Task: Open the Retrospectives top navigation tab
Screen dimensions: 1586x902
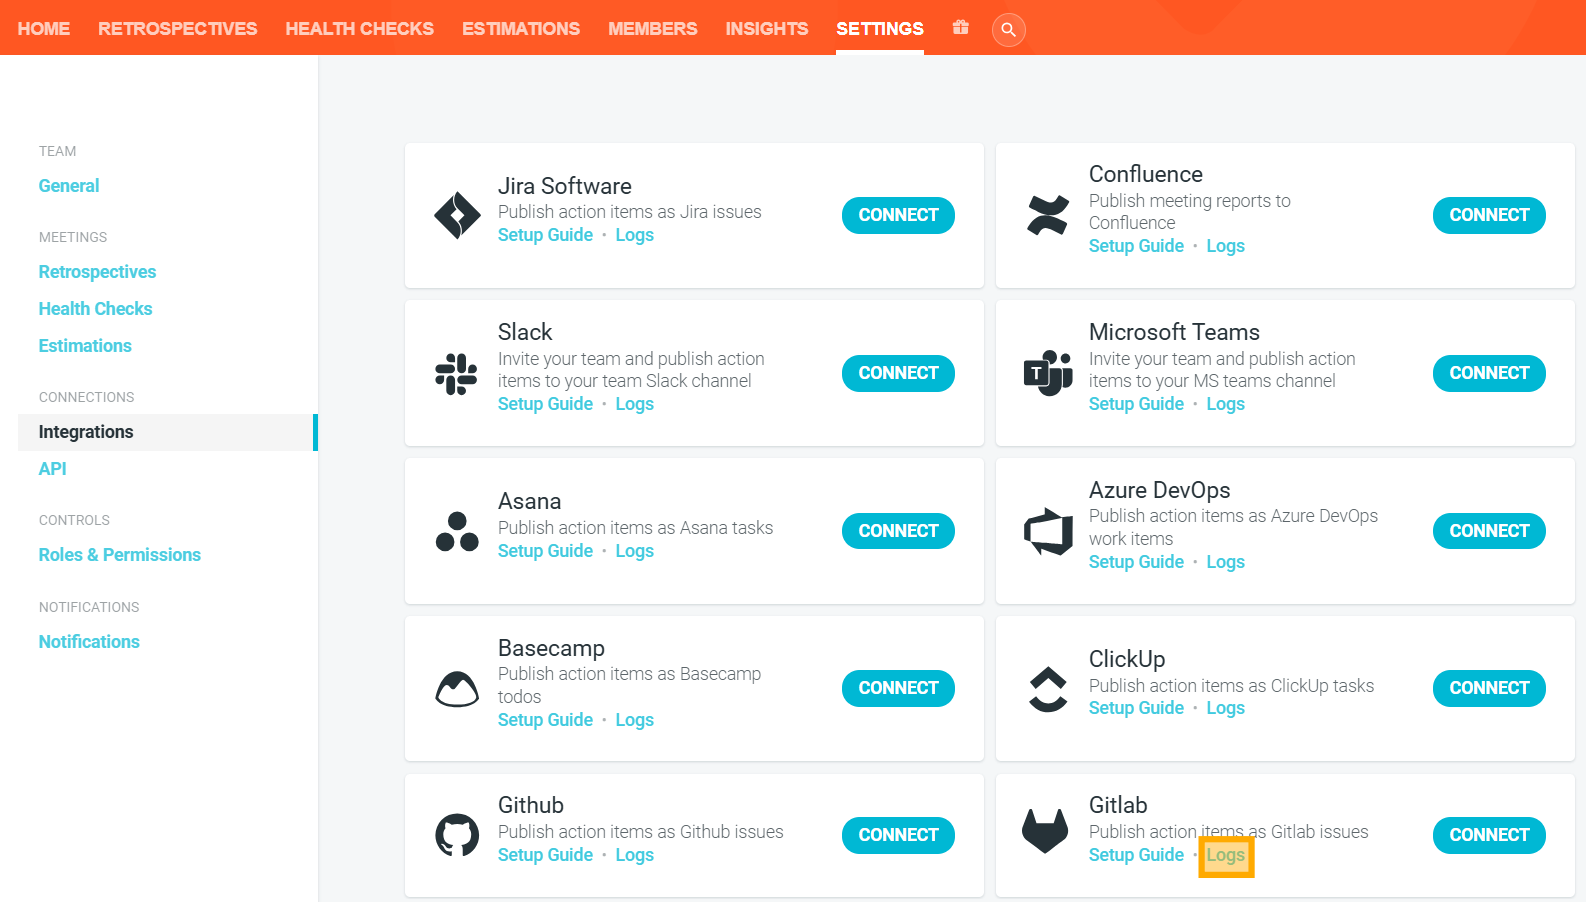Action: pos(178,29)
